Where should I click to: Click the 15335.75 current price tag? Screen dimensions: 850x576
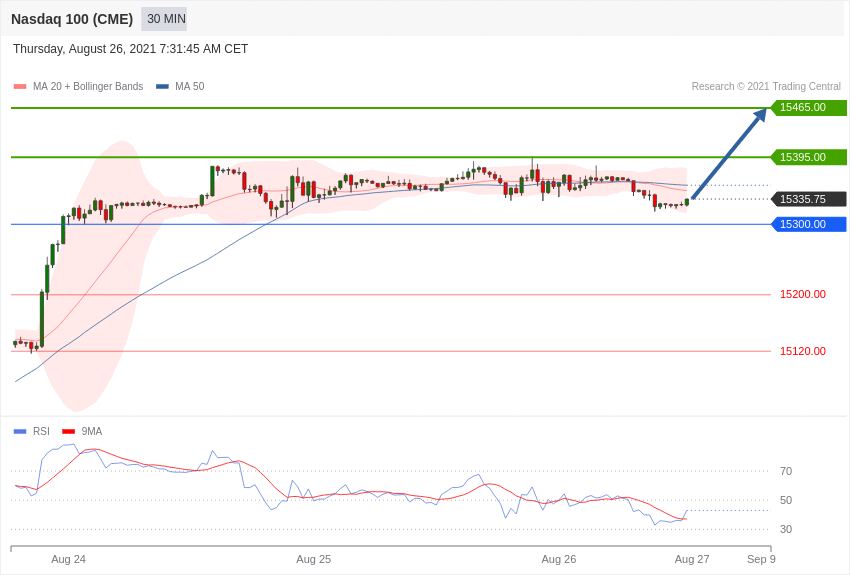(x=808, y=199)
